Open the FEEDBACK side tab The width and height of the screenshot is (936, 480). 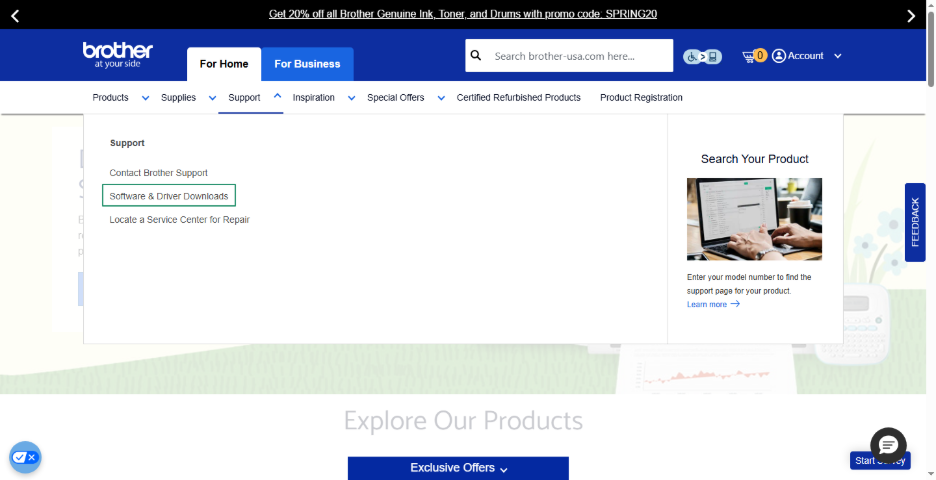click(915, 222)
